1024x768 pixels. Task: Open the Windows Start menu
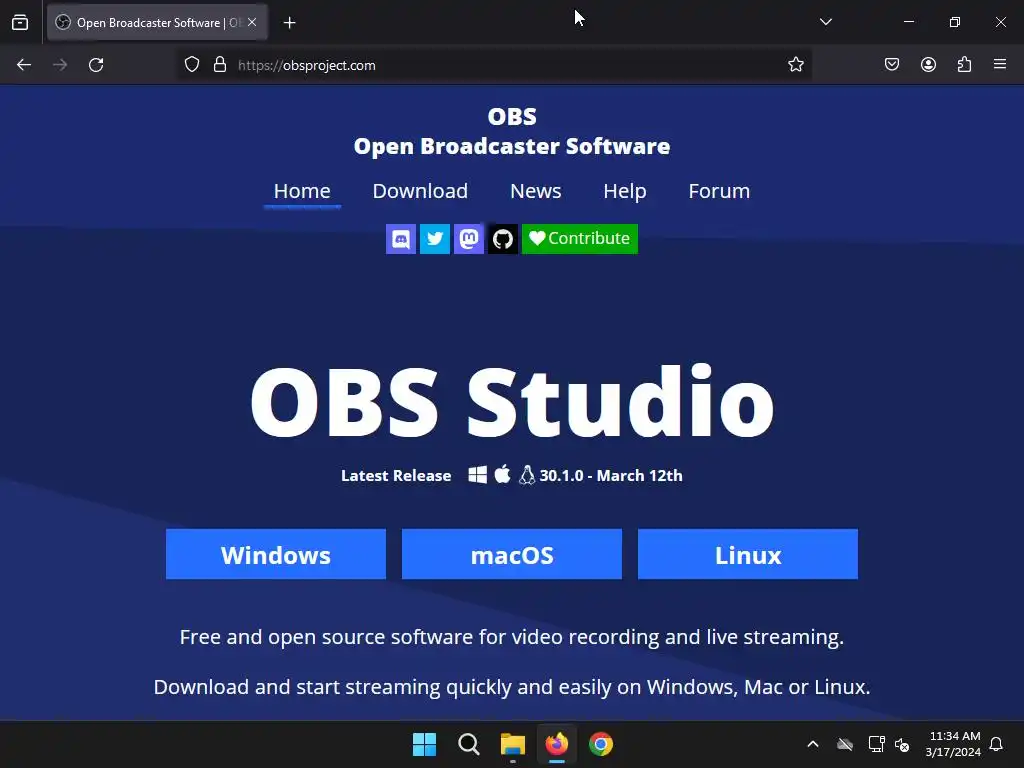424,744
